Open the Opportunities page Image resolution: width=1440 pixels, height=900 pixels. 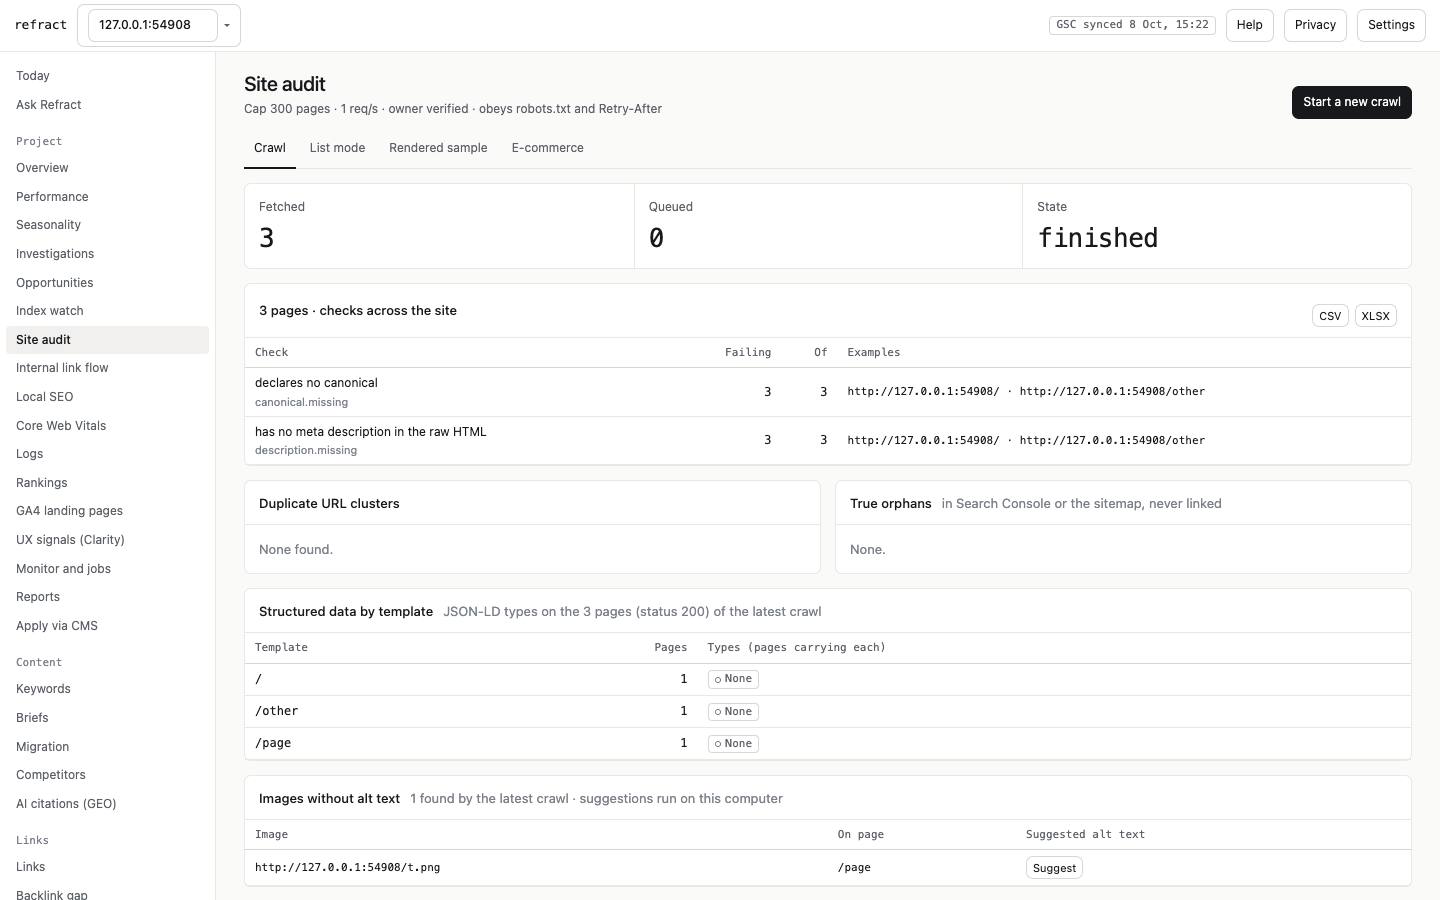coord(107,283)
